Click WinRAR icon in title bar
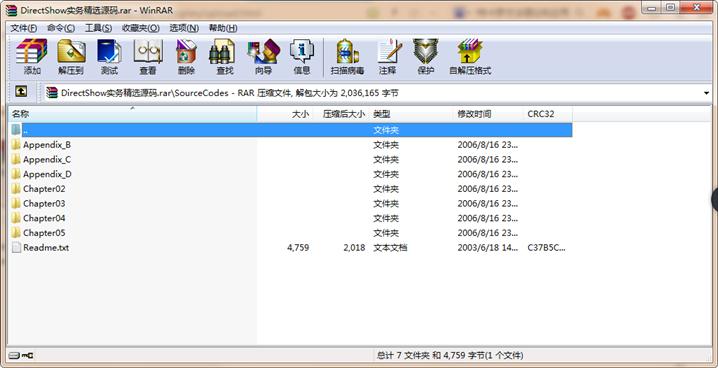The width and height of the screenshot is (718, 368). pos(11,11)
